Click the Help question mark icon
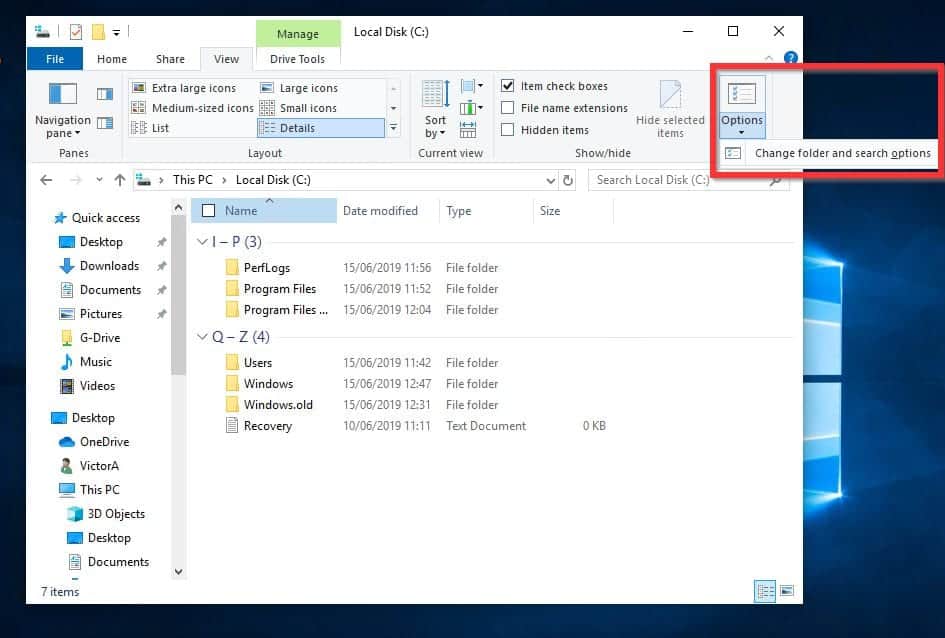The width and height of the screenshot is (945, 638). point(791,58)
